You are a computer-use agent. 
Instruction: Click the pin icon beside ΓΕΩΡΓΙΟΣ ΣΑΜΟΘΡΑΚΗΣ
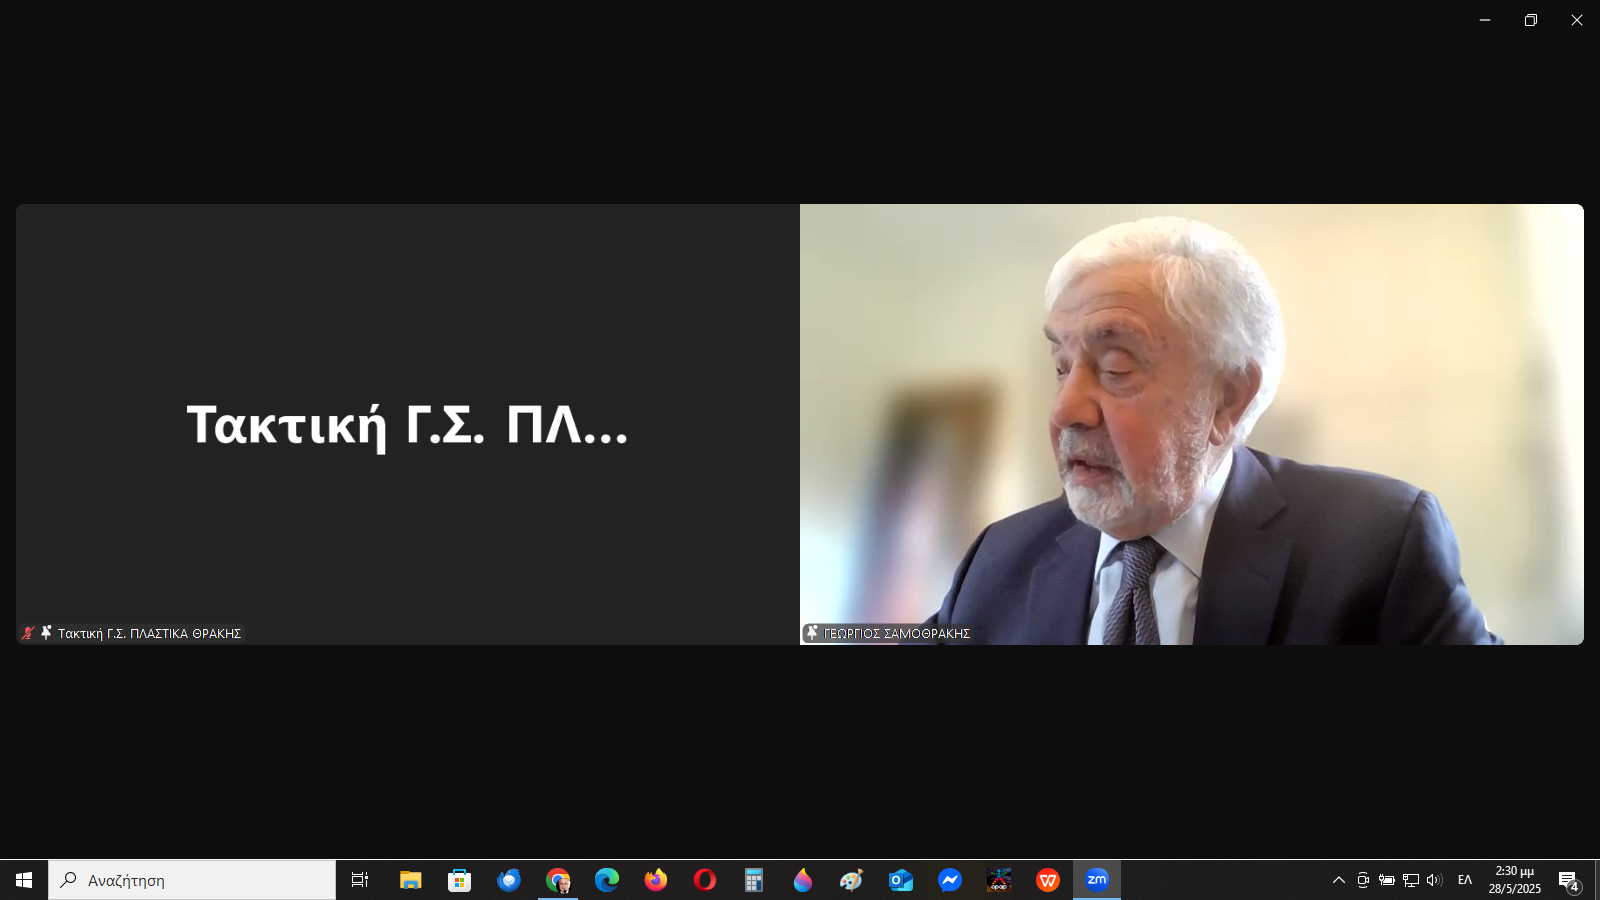tap(812, 633)
